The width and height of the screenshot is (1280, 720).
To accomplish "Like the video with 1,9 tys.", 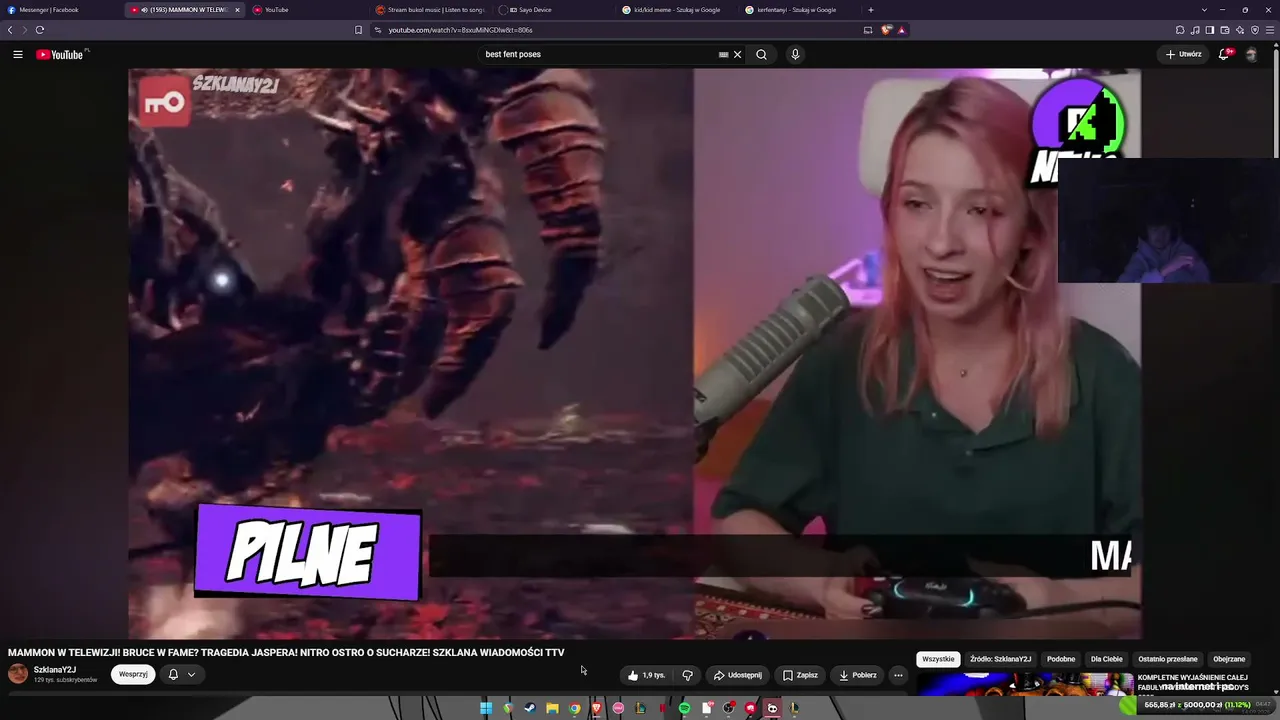I will click(x=646, y=675).
